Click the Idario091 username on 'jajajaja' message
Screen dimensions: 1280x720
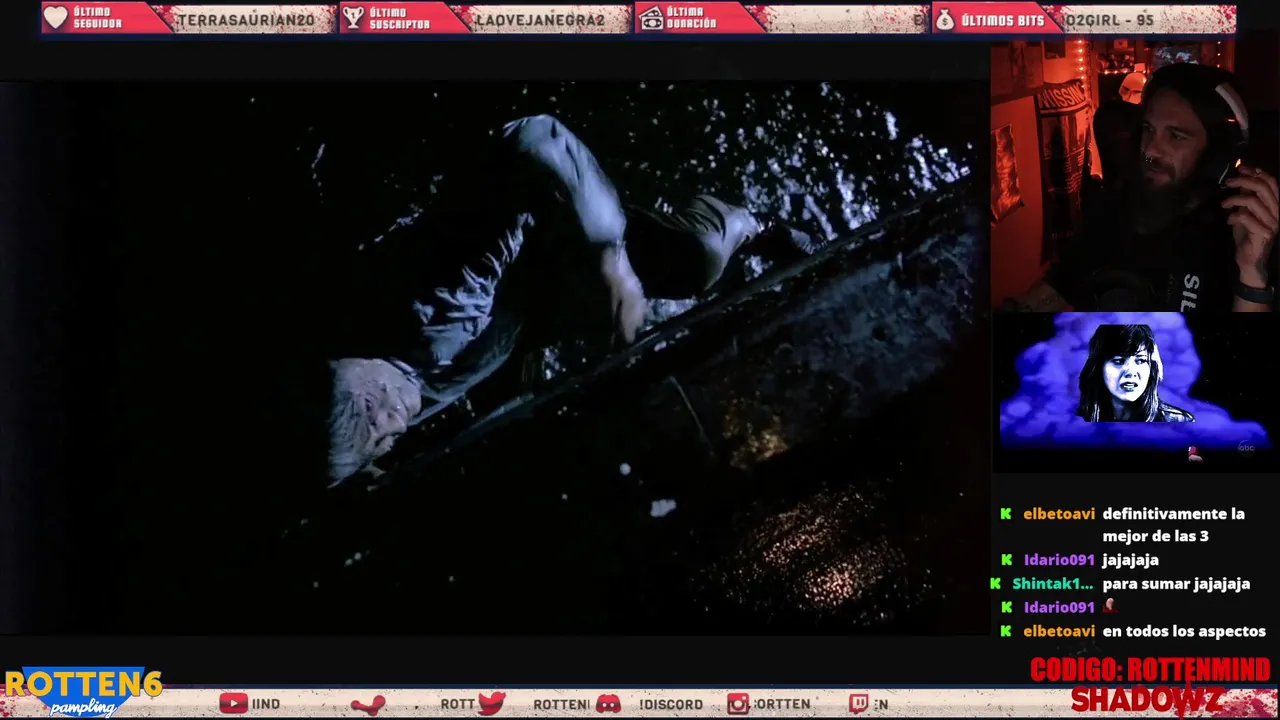(1059, 560)
